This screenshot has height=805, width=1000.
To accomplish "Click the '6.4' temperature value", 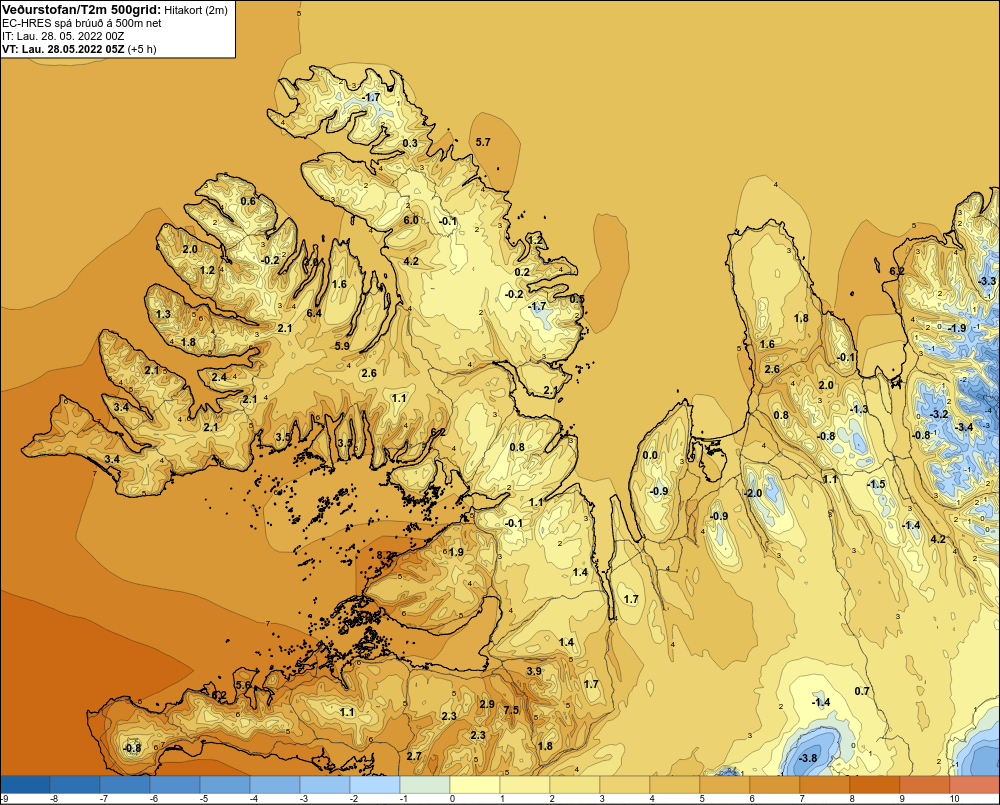I will tap(314, 313).
